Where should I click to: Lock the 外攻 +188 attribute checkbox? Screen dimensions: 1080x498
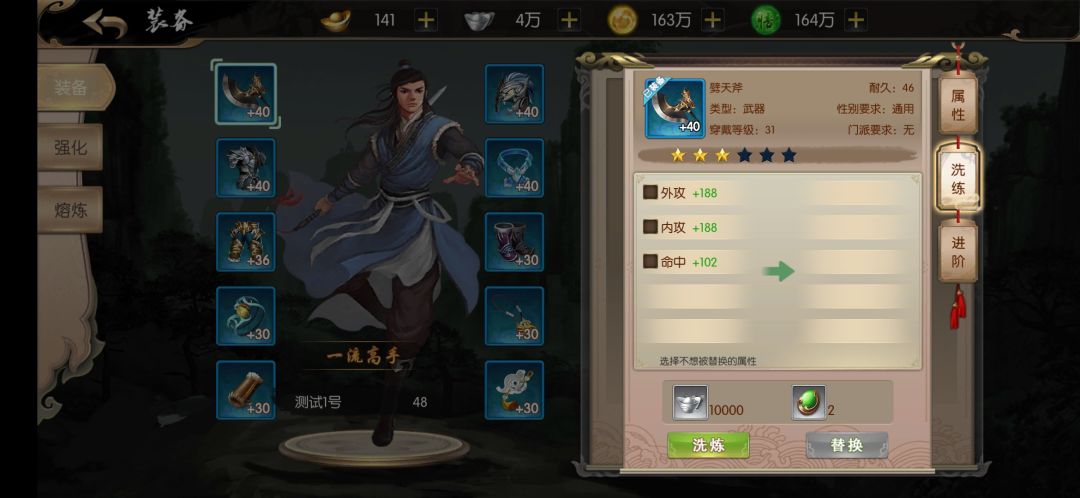coord(650,193)
